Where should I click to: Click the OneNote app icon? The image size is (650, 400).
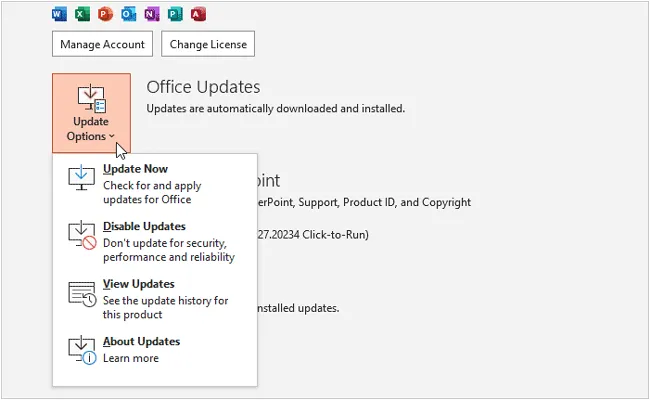(x=151, y=15)
